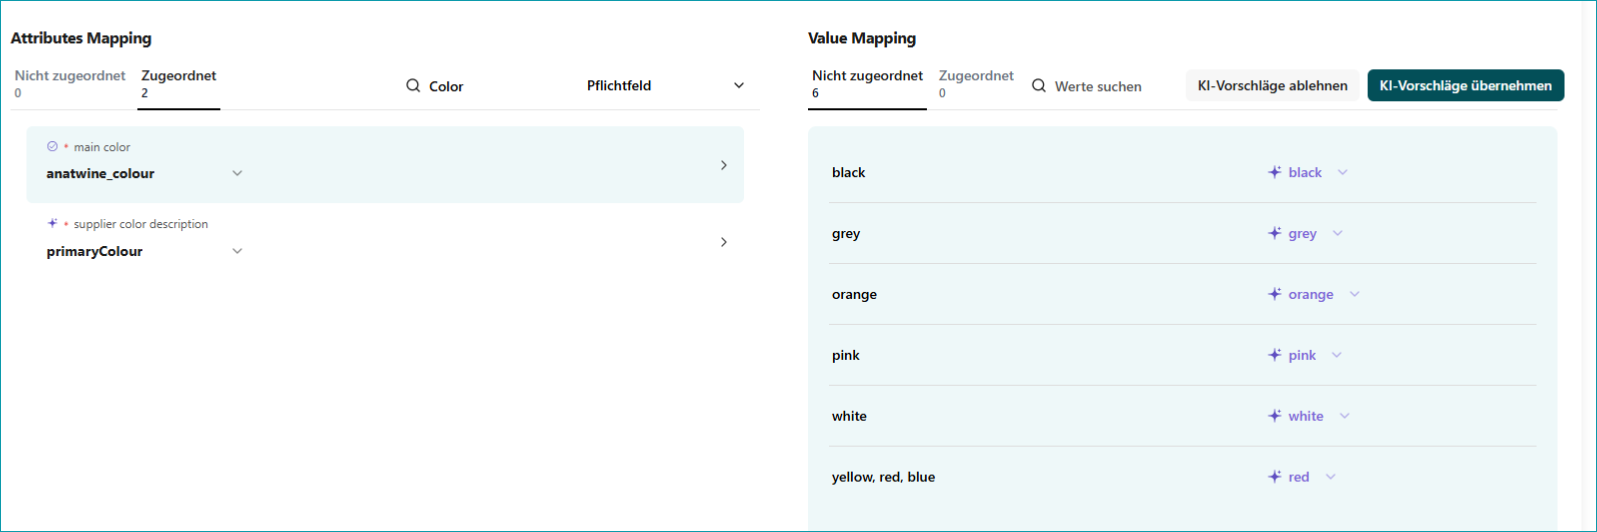Click KI-Vorschläge ablehnen button
Viewport: 1597px width, 532px height.
tap(1272, 86)
